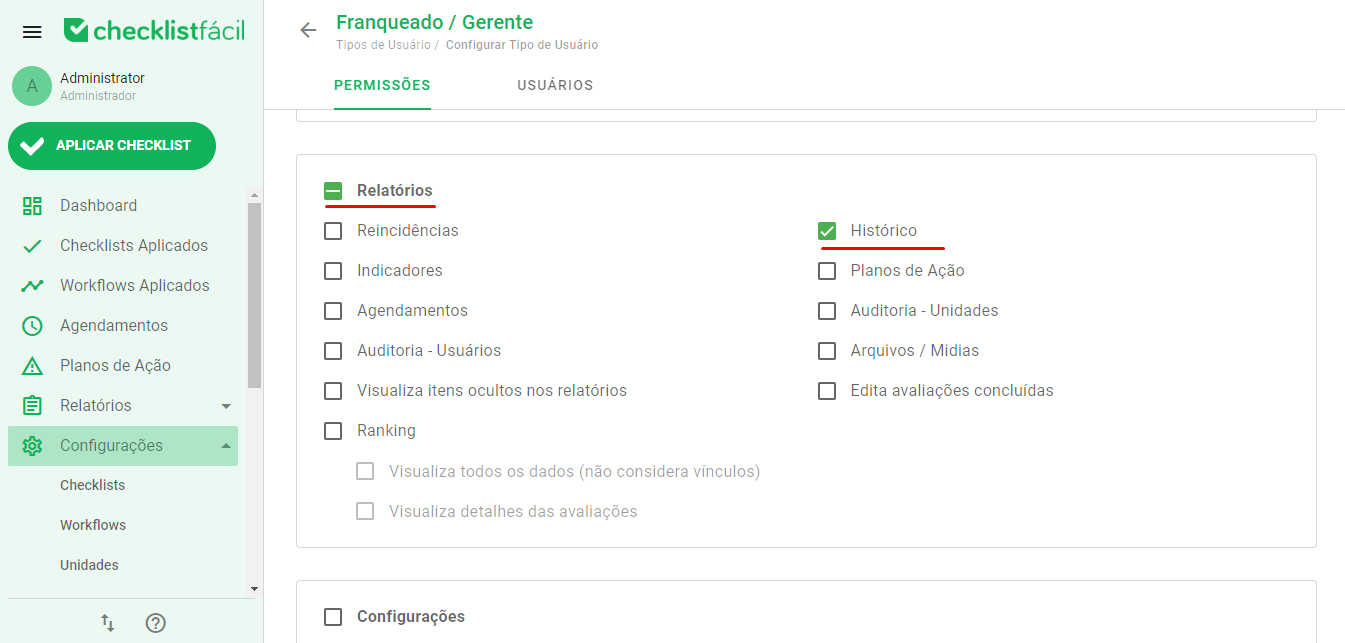Enable the Reincidências permission
The width and height of the screenshot is (1345, 643).
click(x=333, y=230)
